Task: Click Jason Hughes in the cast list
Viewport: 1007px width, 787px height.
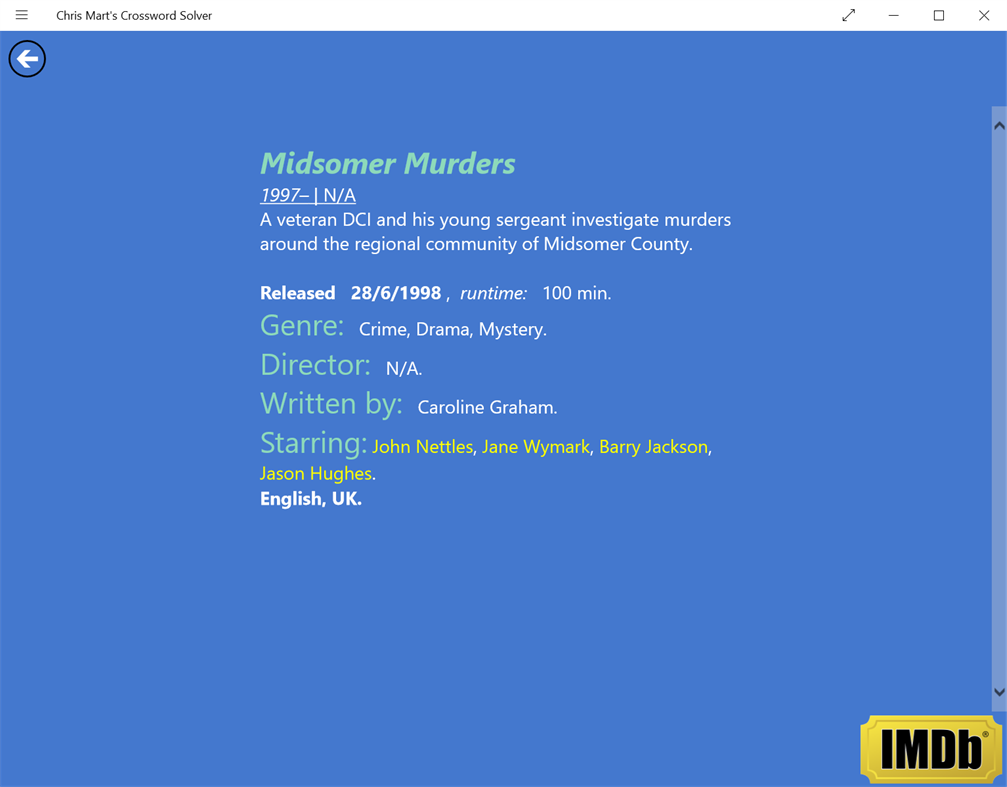Action: pyautogui.click(x=315, y=473)
